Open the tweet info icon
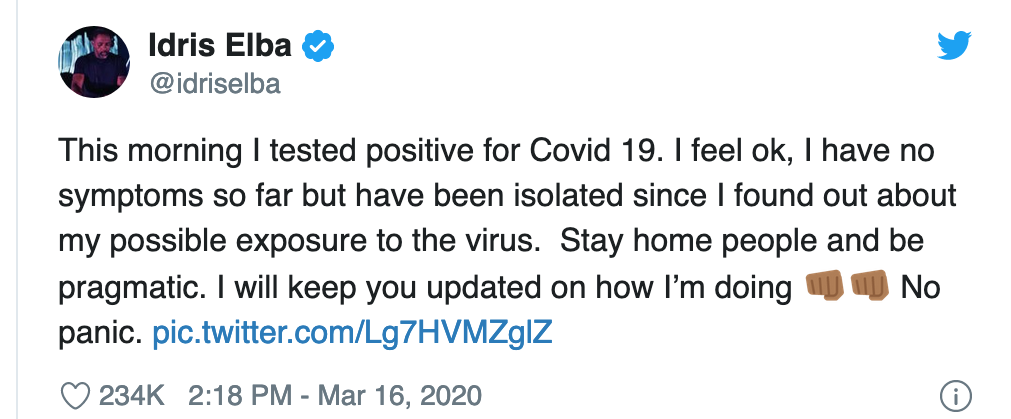This screenshot has height=419, width=1011. tap(955, 395)
